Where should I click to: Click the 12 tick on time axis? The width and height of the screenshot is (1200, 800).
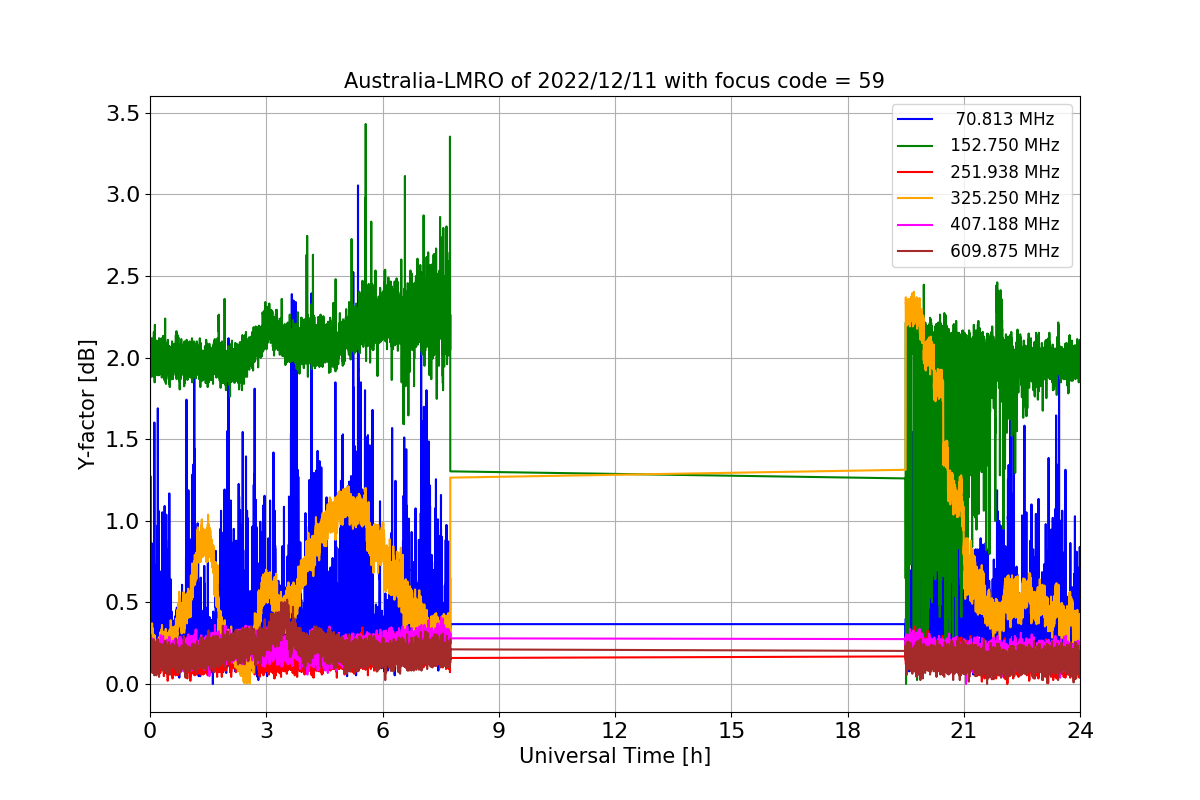[x=615, y=731]
